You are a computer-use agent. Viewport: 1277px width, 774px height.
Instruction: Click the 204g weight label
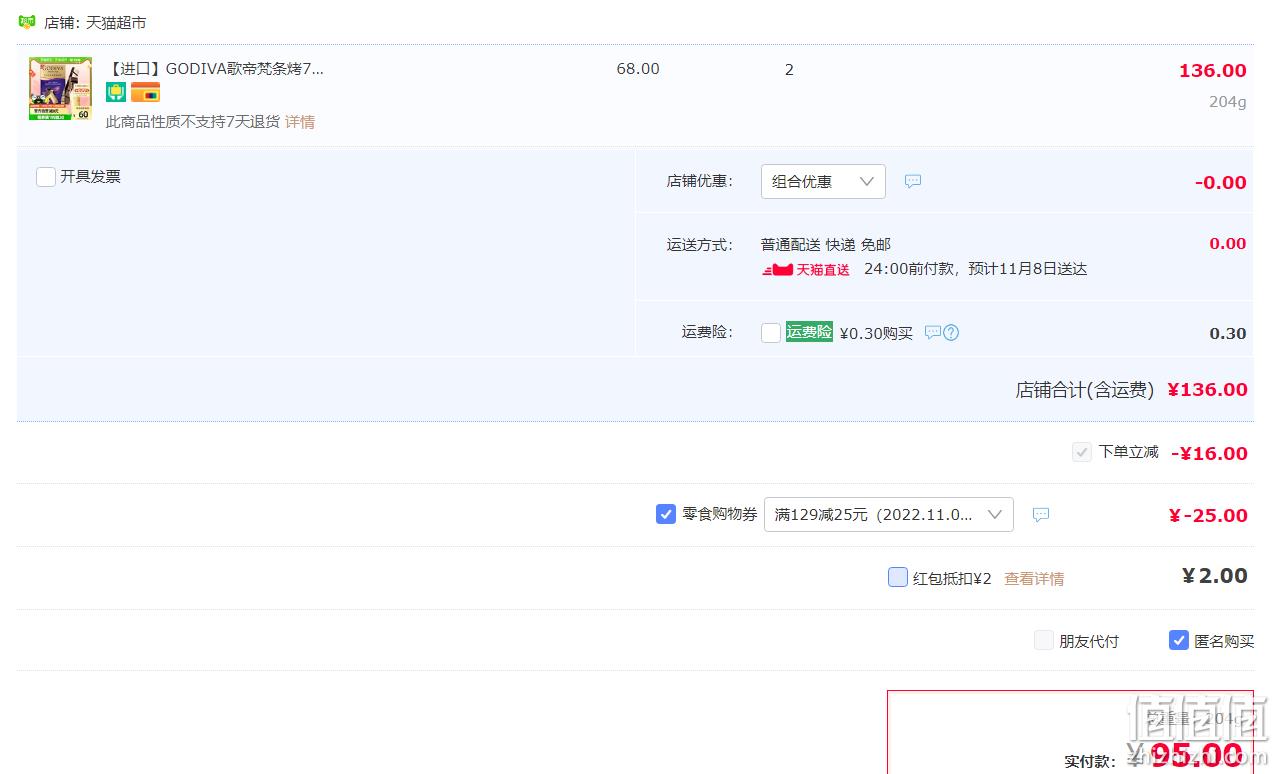(x=1227, y=102)
